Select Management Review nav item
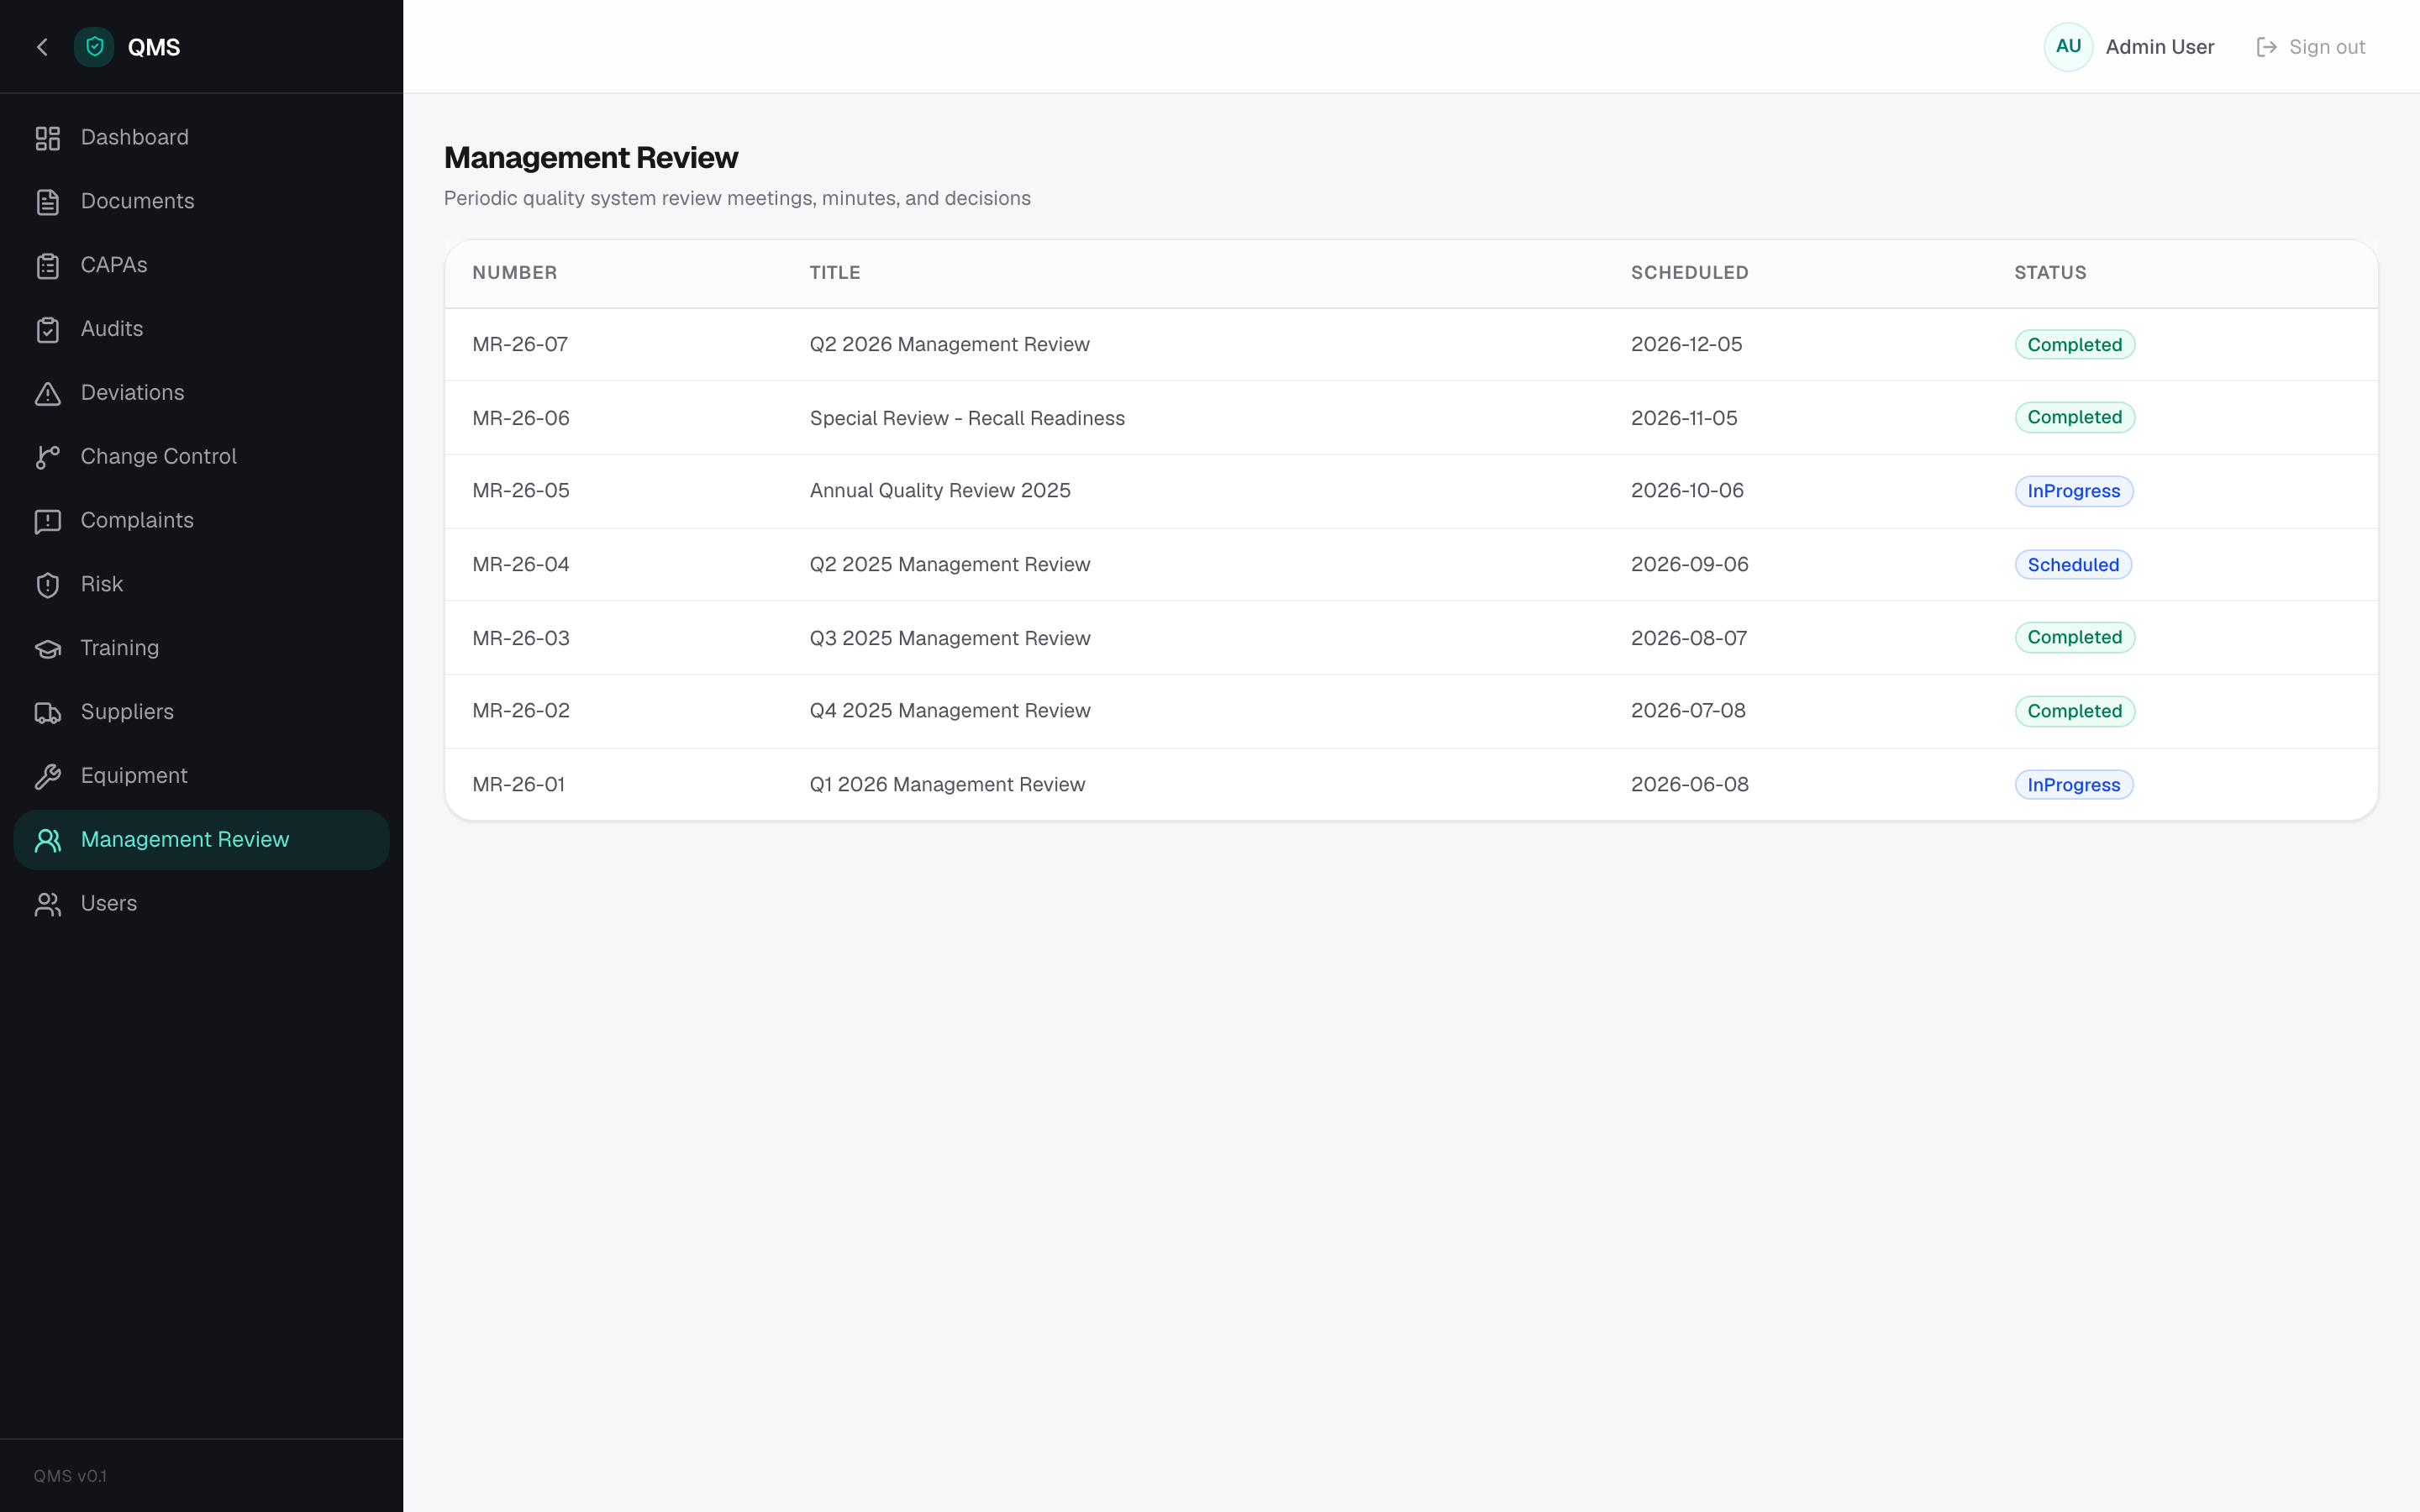Screen dimensions: 2420x1512 pyautogui.click(x=201, y=840)
